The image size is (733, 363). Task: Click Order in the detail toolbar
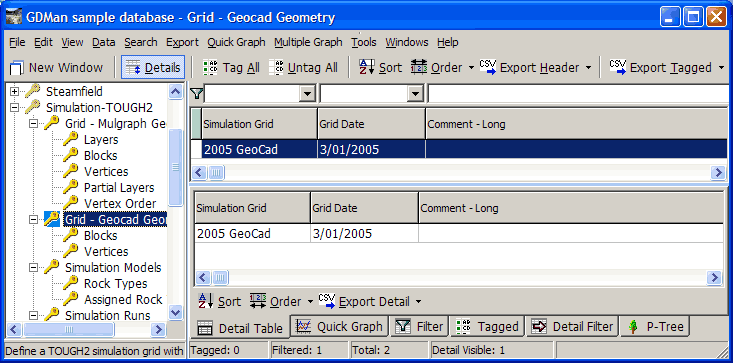tap(276, 302)
